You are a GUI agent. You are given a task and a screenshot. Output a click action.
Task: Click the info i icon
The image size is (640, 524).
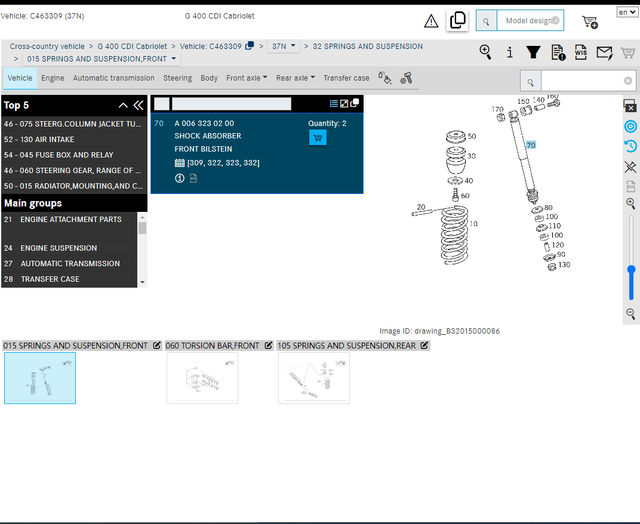[x=509, y=52]
